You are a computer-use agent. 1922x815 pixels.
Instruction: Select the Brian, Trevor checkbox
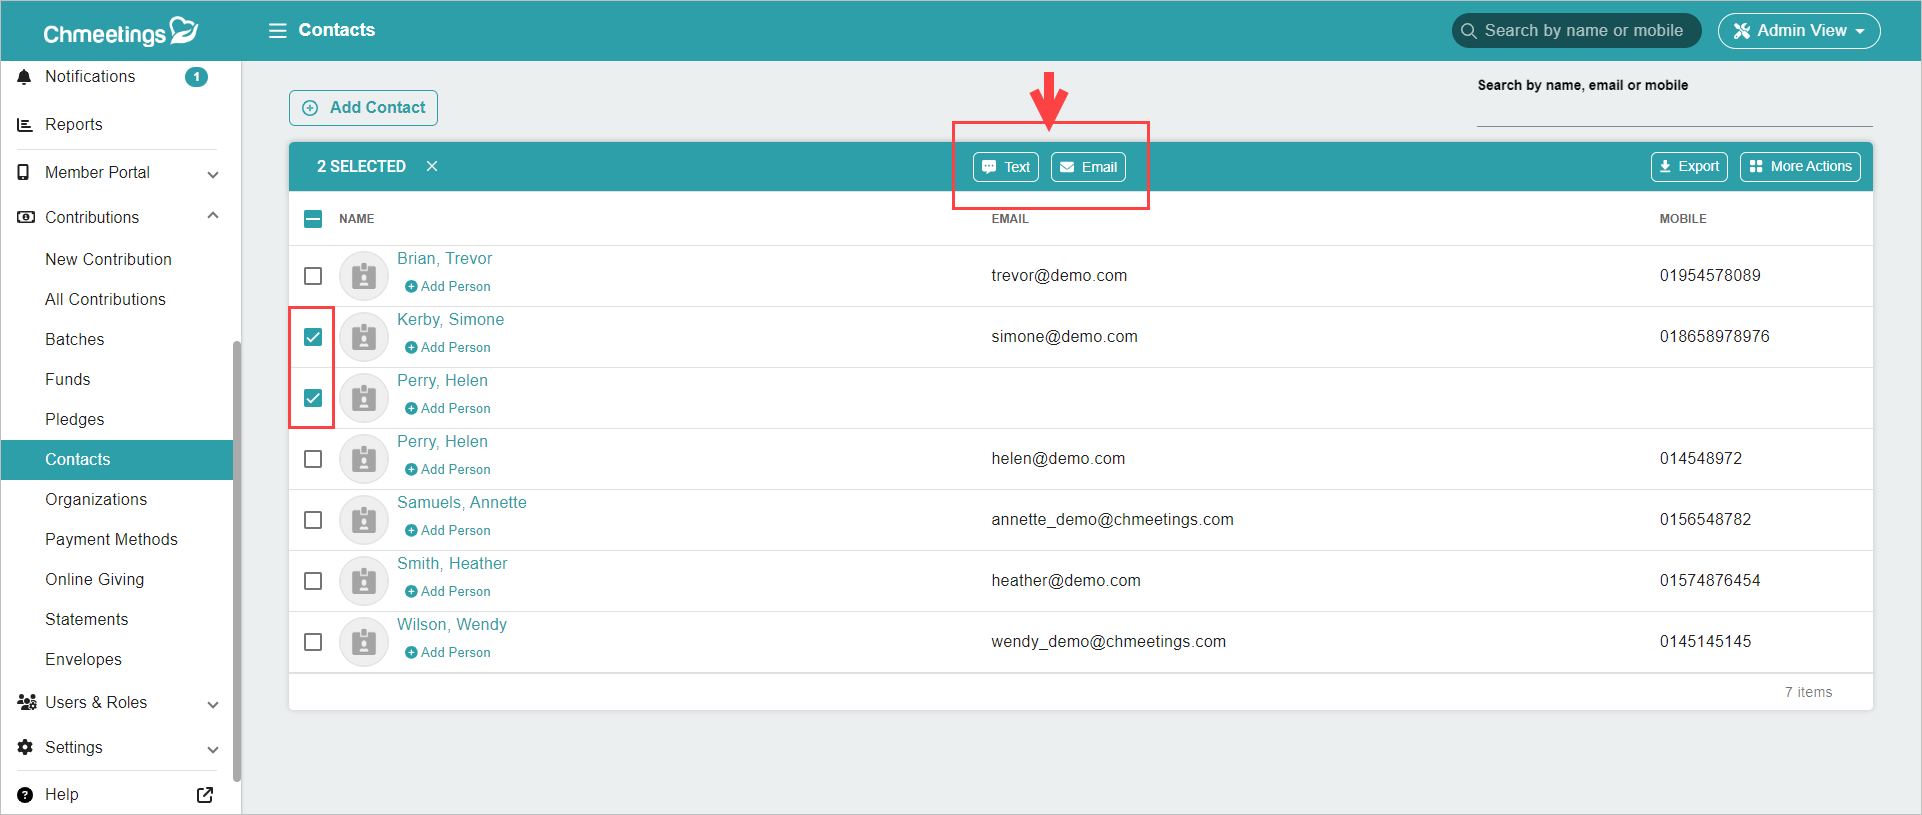[x=313, y=276]
